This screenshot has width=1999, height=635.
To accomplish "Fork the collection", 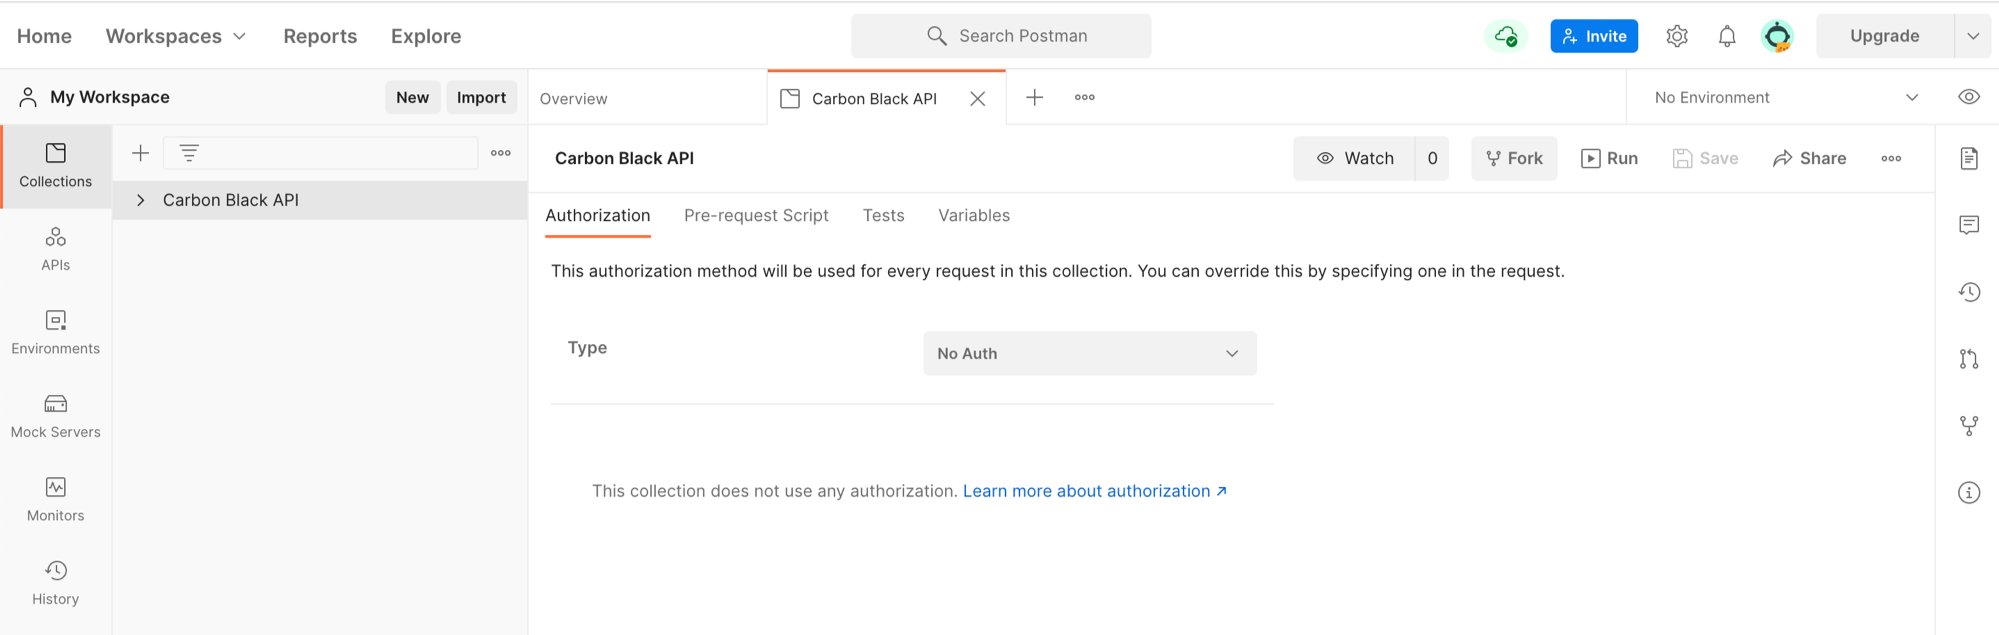I will 1514,158.
